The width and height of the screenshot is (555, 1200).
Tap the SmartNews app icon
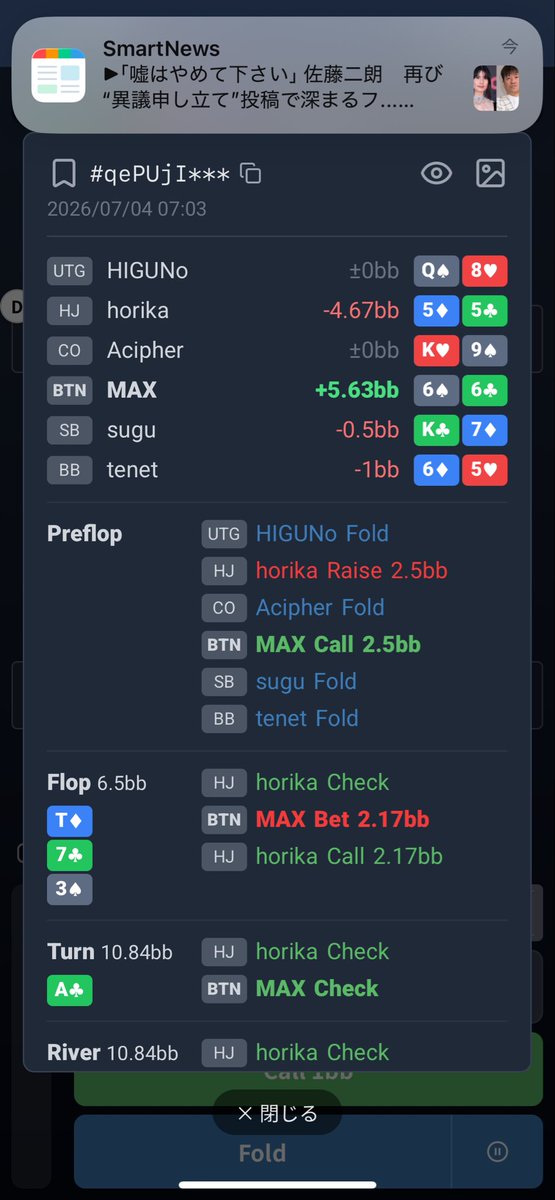click(x=60, y=75)
